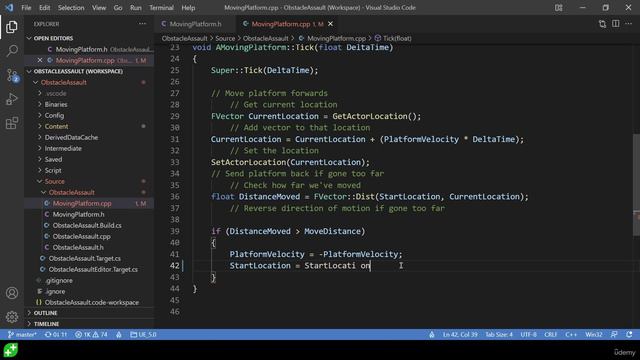Click the flame icon in left status bar

[119, 335]
